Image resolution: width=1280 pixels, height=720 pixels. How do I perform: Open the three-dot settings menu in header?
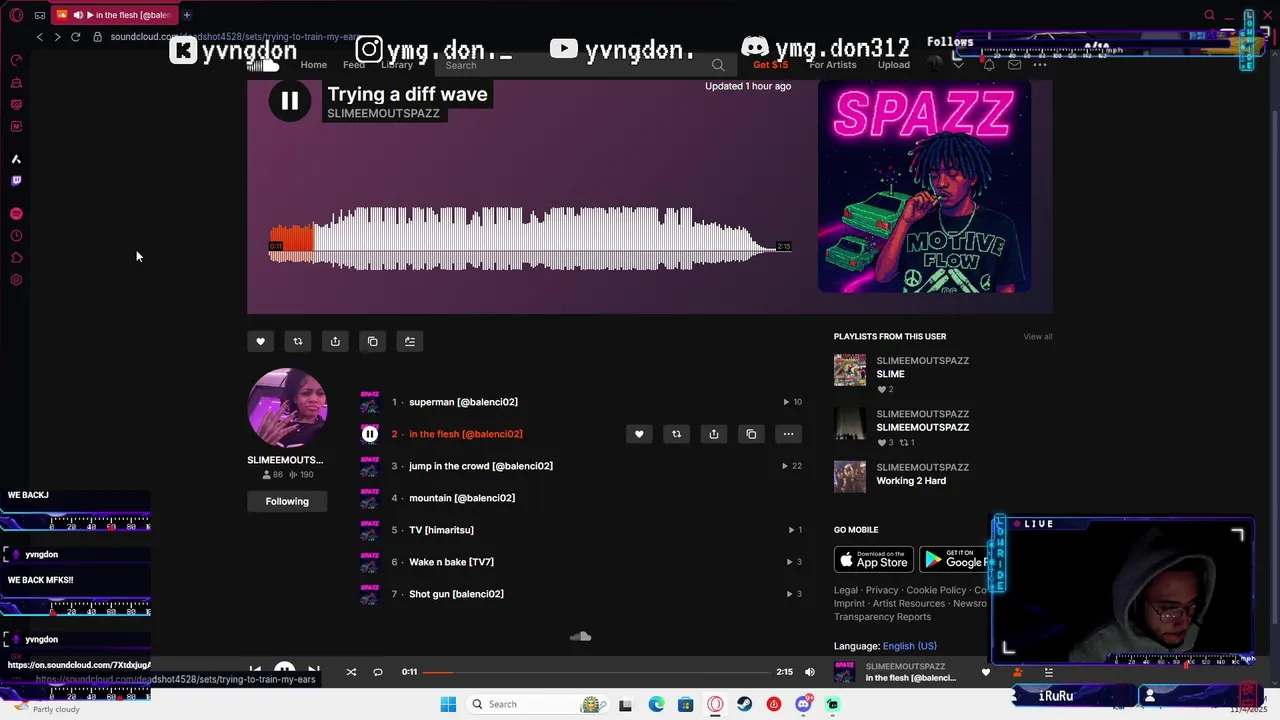1040,65
